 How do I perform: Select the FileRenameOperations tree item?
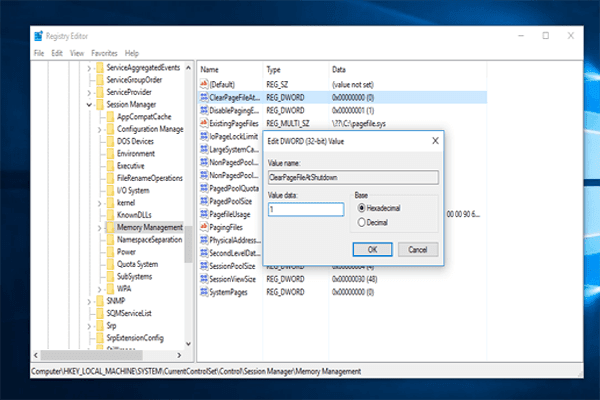click(150, 178)
